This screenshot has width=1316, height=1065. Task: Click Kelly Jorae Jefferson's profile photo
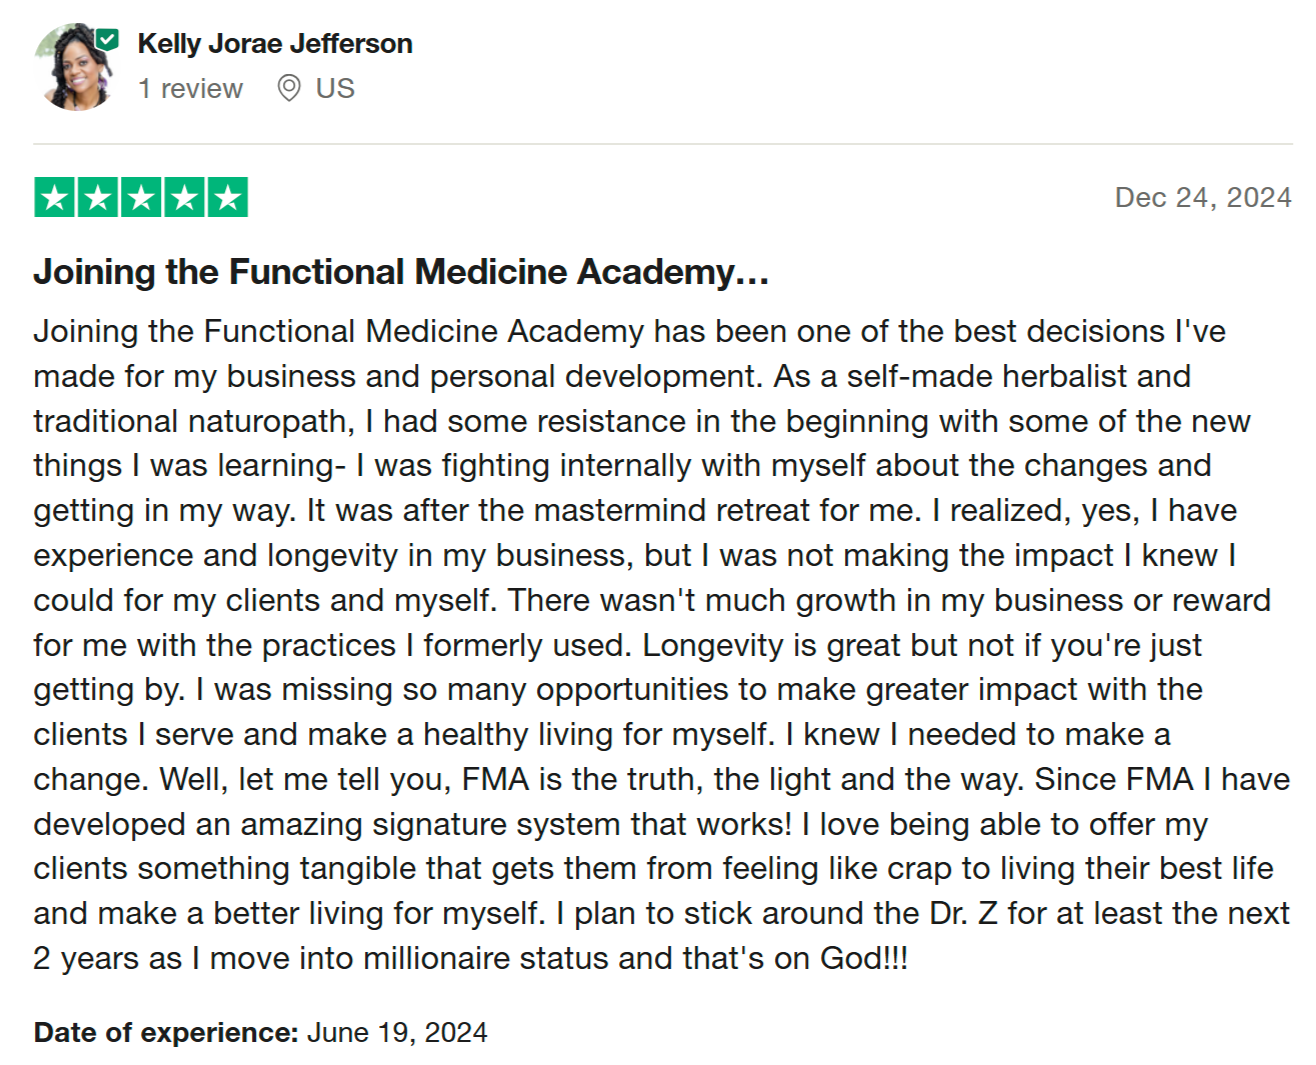tap(77, 67)
